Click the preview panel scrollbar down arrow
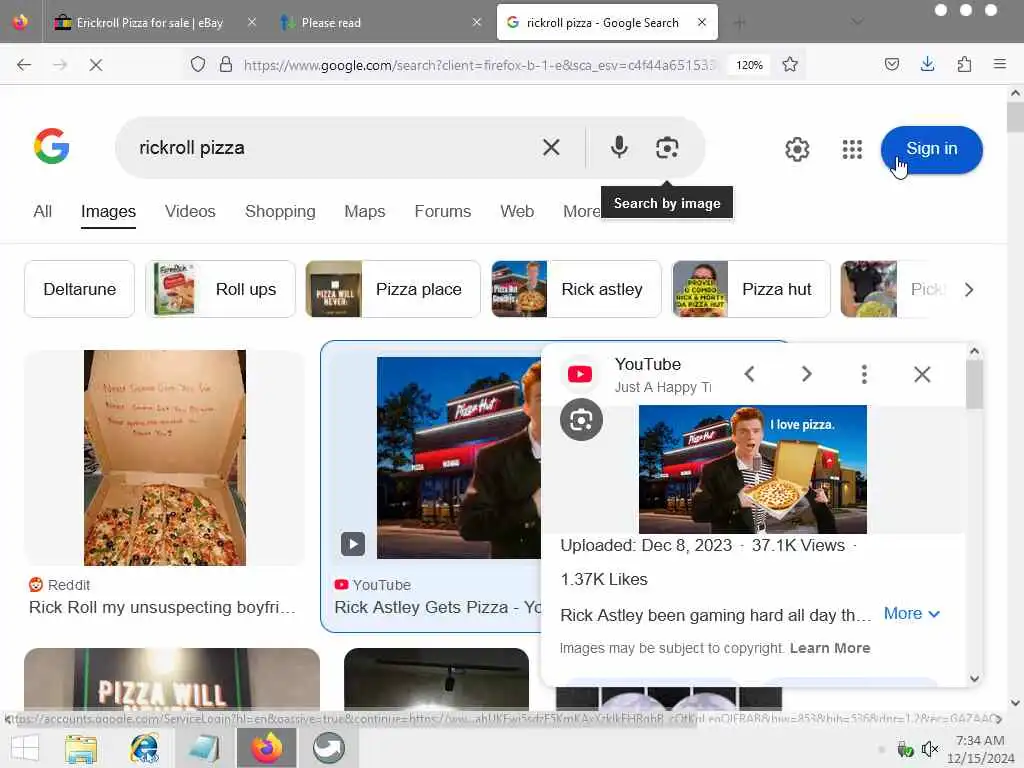The image size is (1024, 768). 974,679
